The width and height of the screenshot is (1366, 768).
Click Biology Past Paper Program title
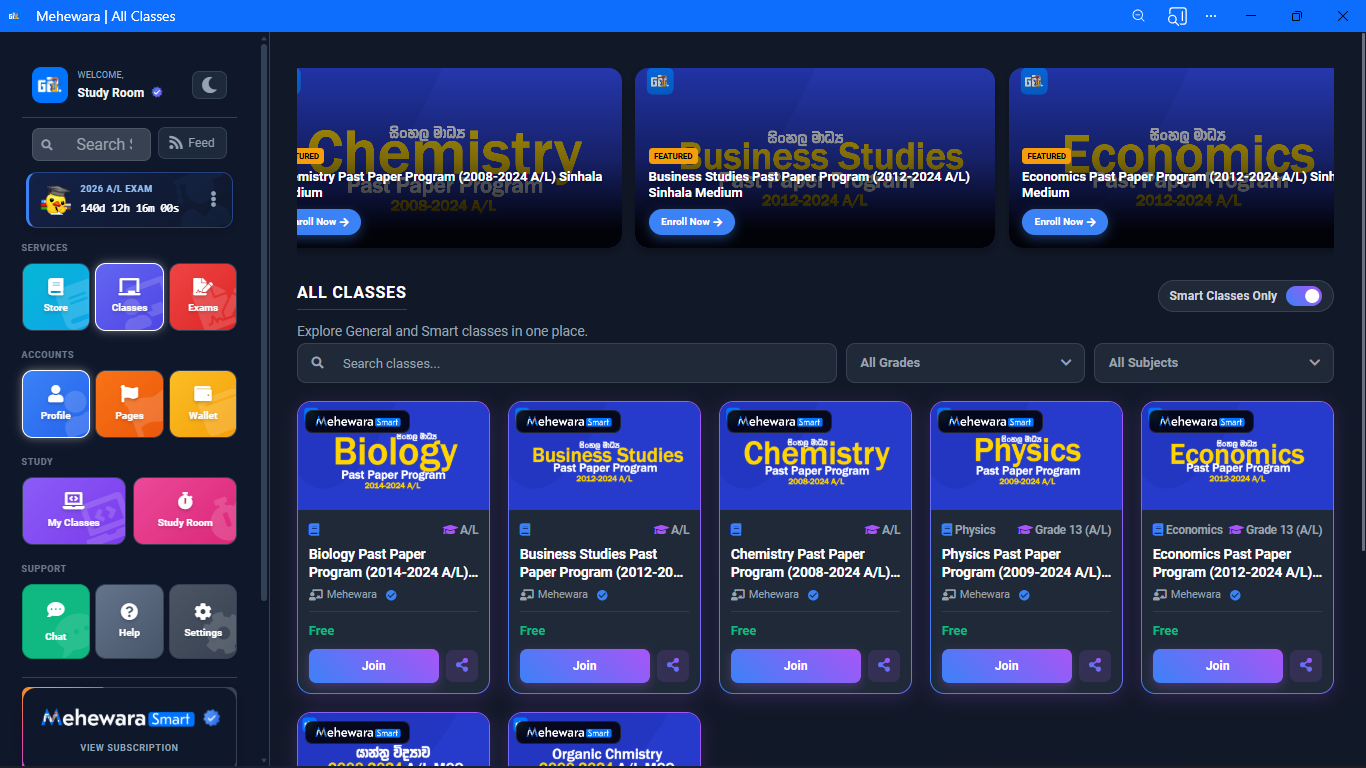[x=394, y=563]
